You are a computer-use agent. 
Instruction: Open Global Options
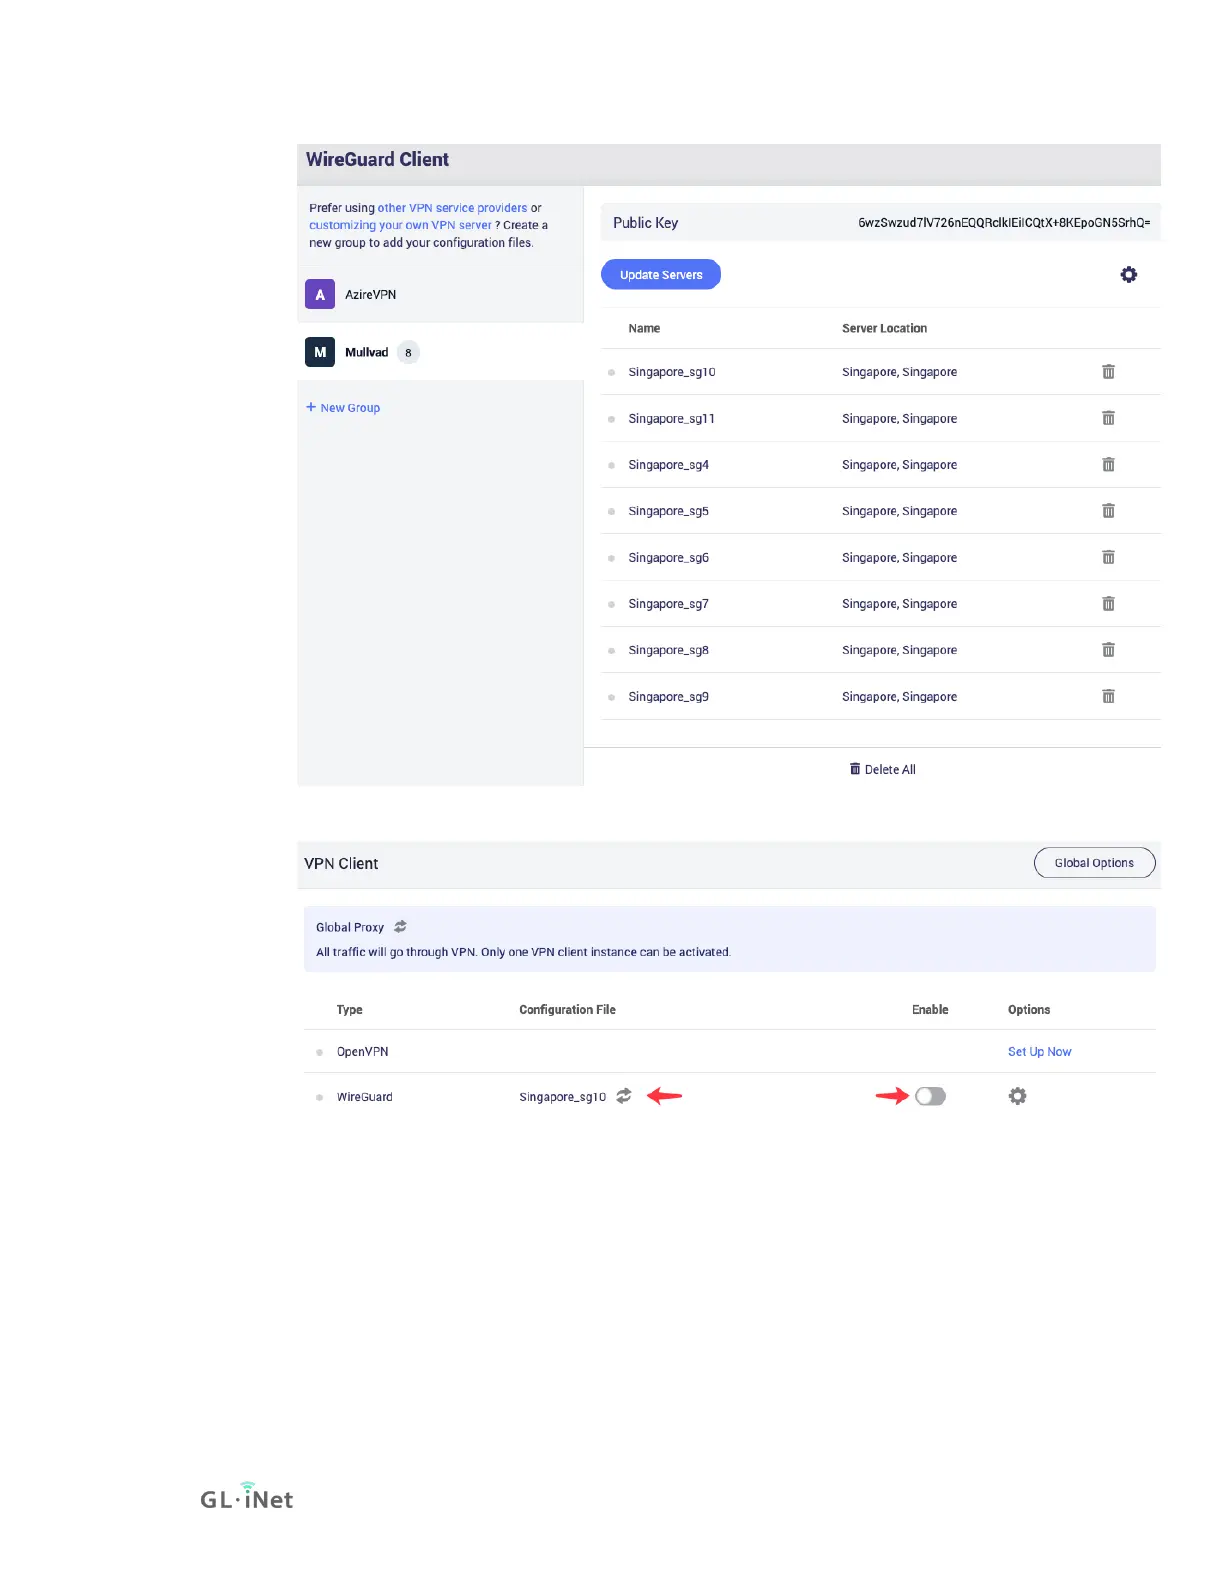coord(1094,863)
